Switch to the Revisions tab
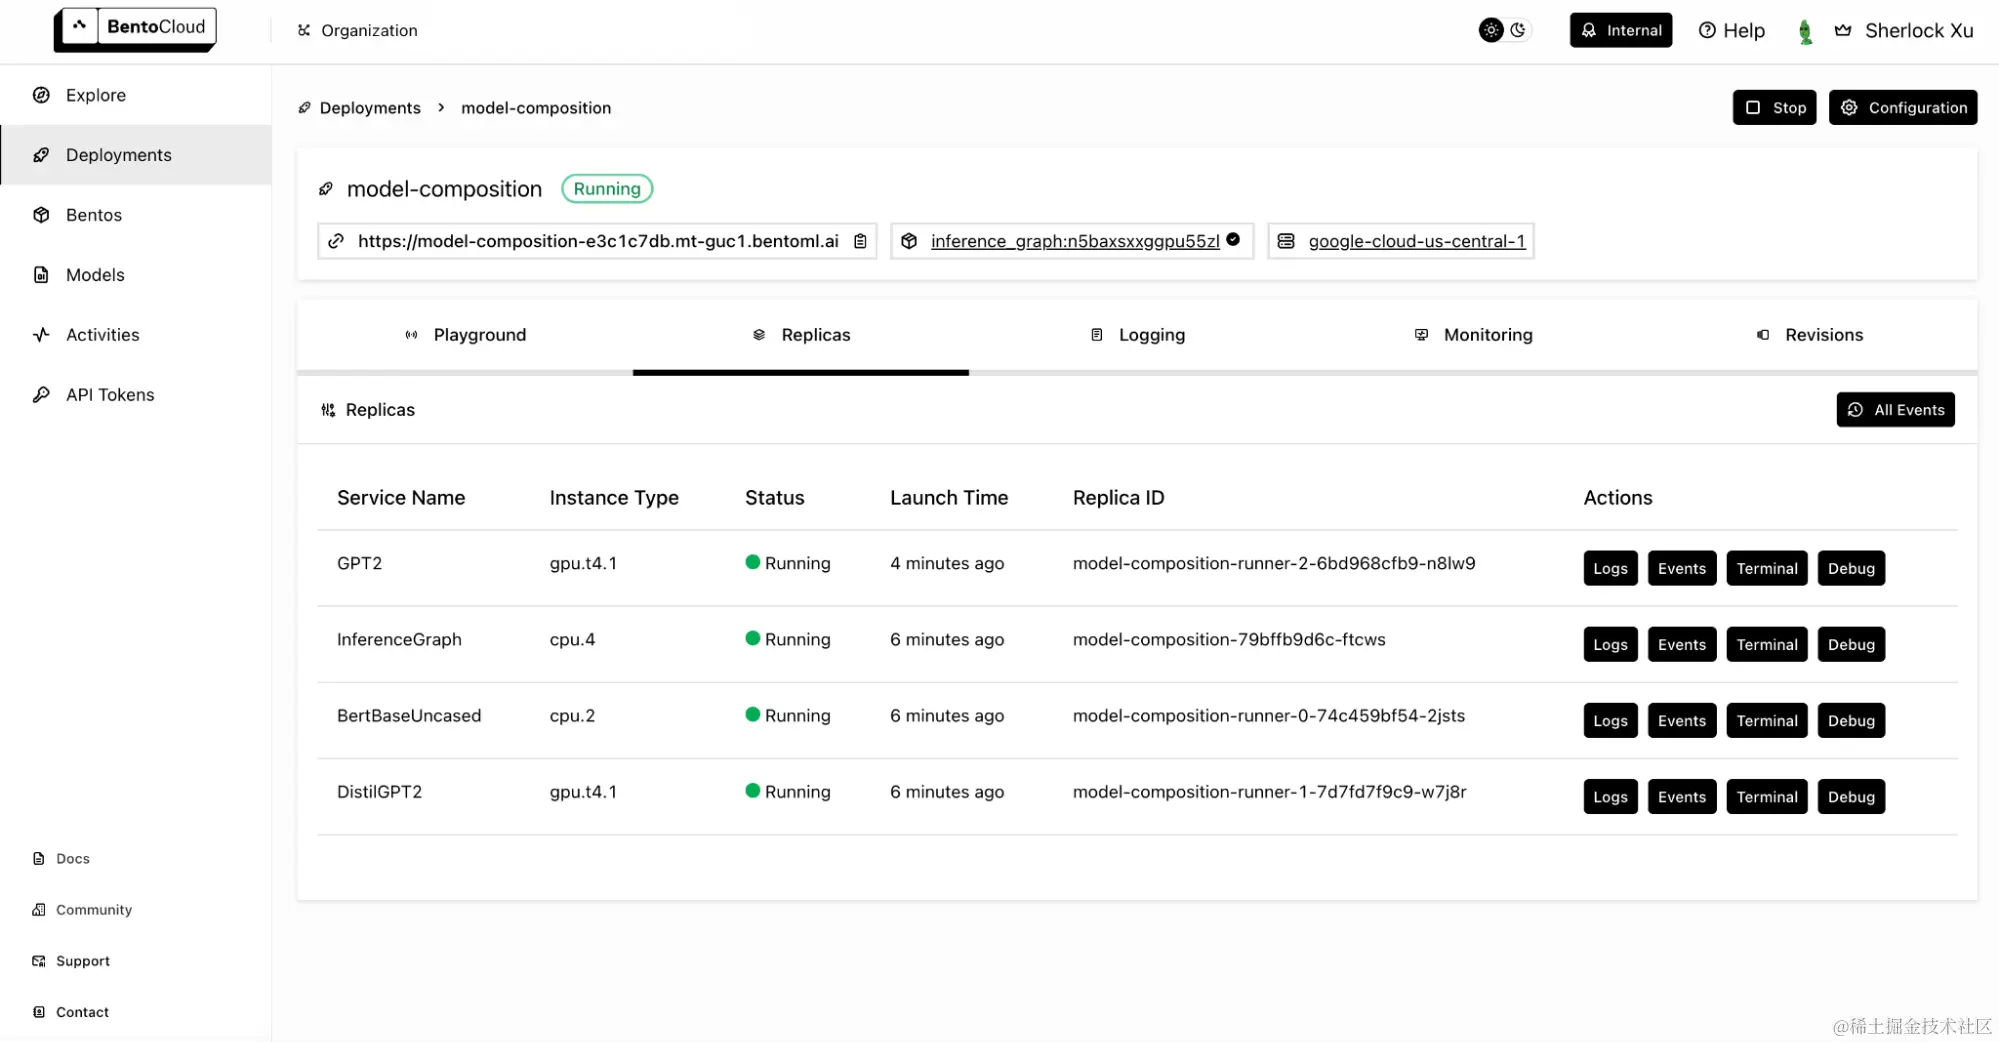1999x1043 pixels. tap(1809, 335)
